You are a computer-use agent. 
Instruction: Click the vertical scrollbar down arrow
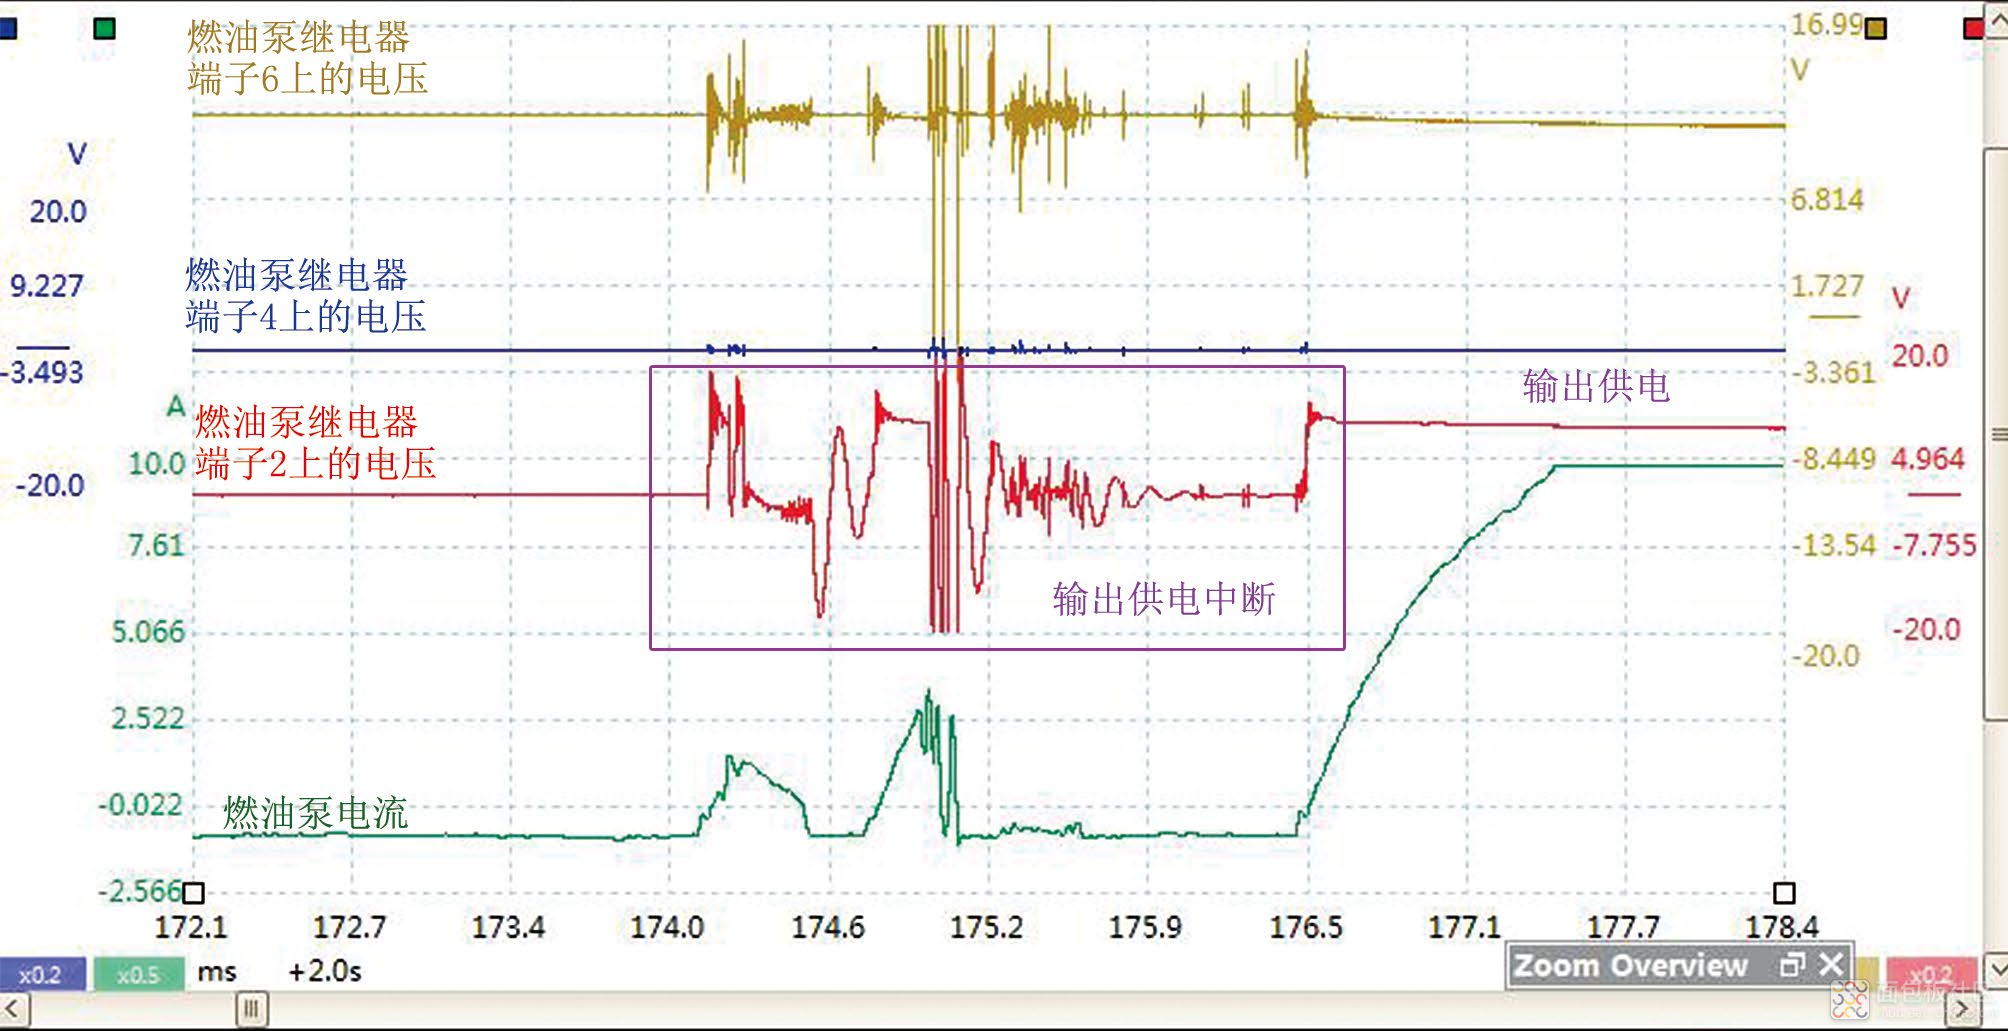[1996, 969]
